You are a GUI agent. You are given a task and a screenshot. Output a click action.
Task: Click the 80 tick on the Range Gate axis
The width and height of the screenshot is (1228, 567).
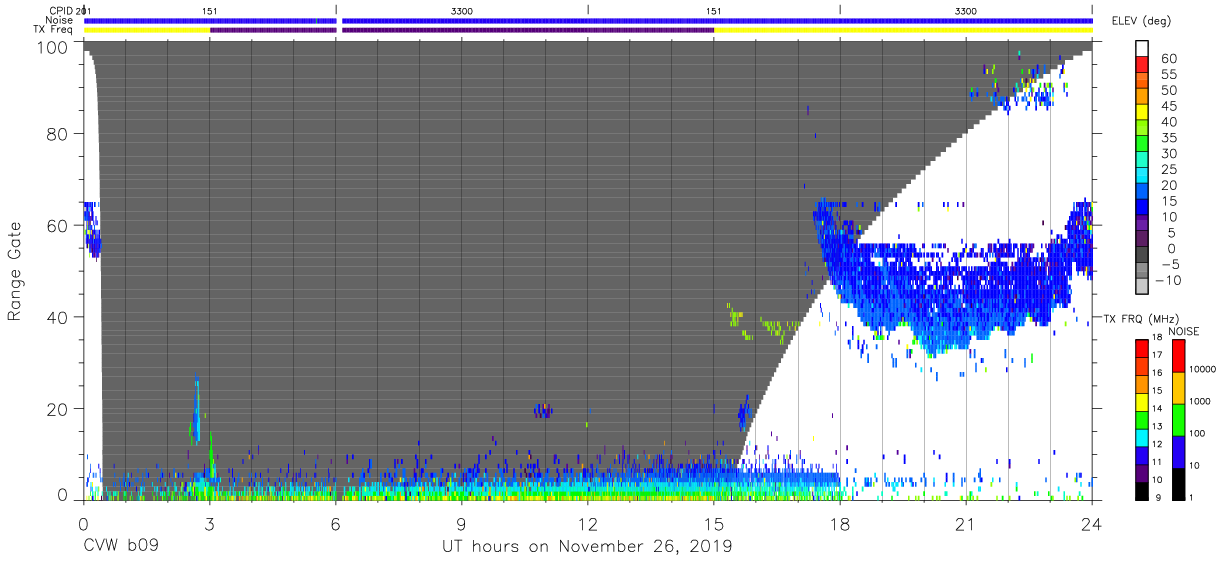(x=59, y=133)
